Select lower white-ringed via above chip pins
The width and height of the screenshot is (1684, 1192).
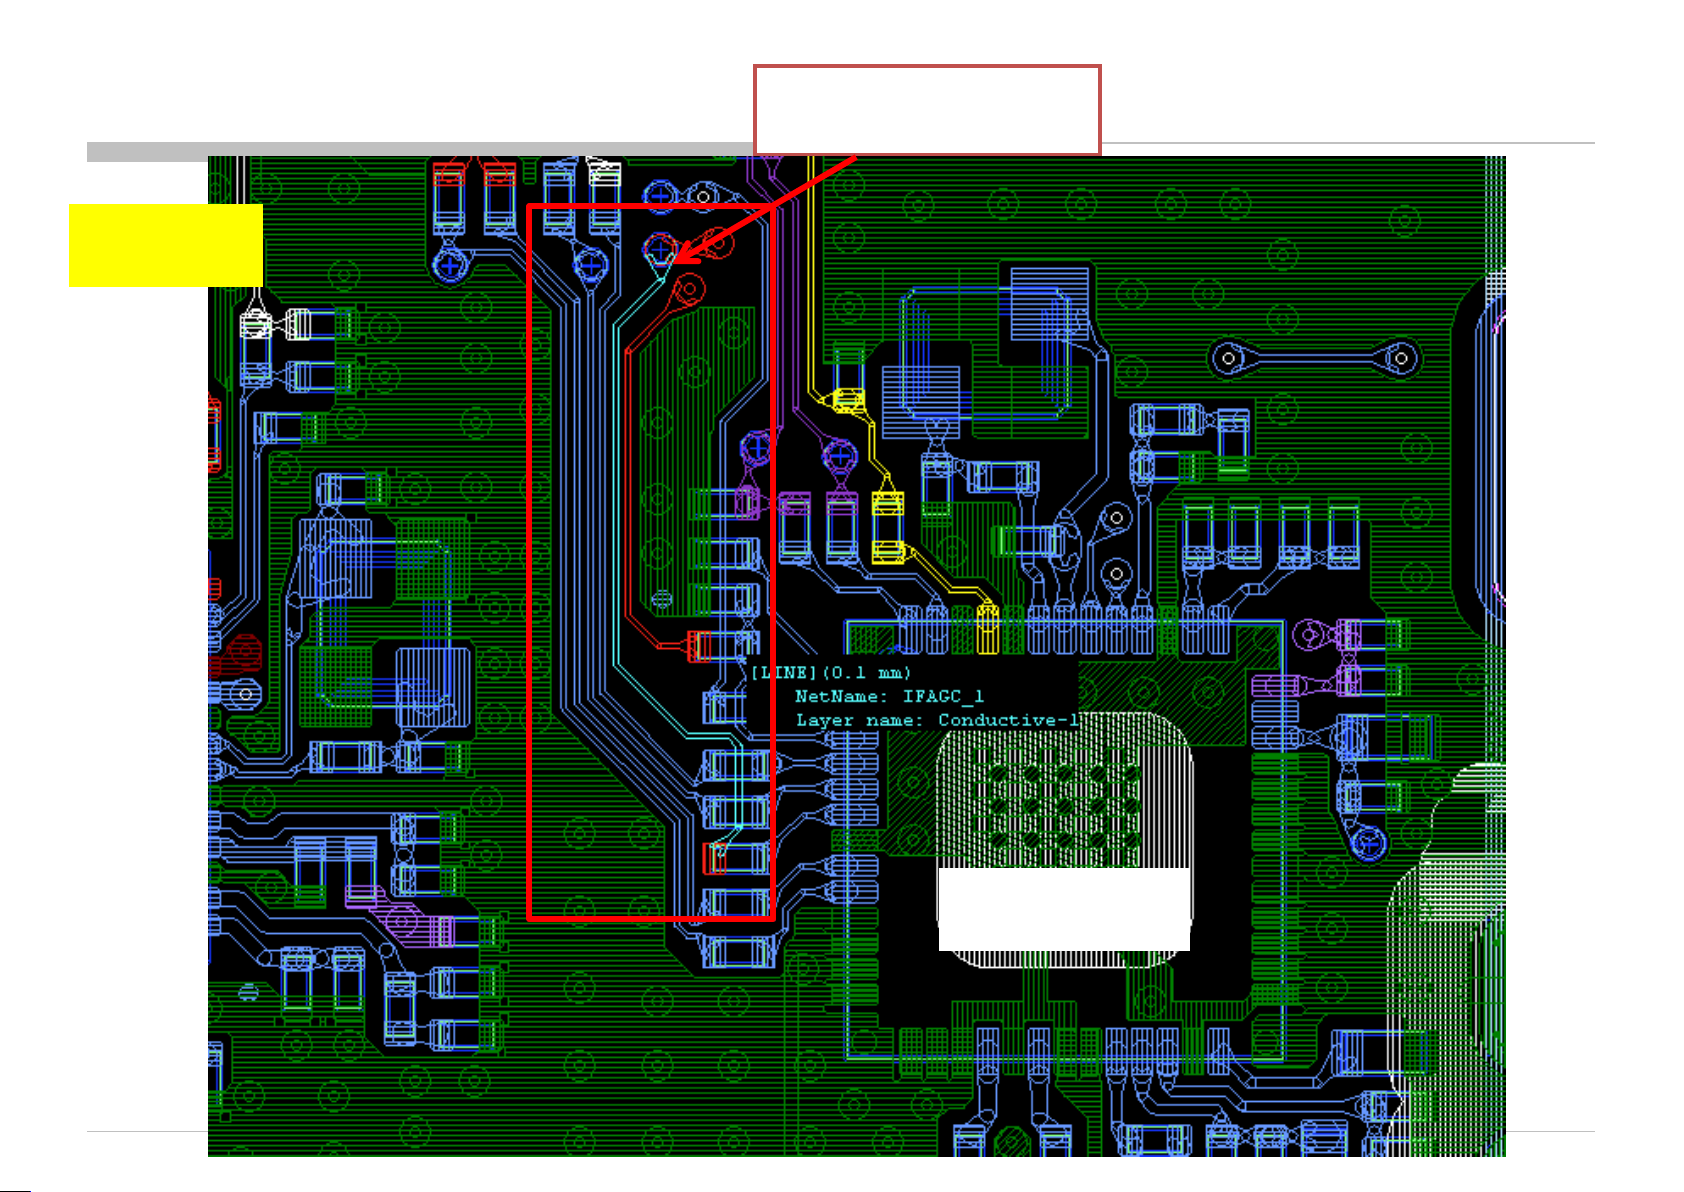coord(1115,574)
